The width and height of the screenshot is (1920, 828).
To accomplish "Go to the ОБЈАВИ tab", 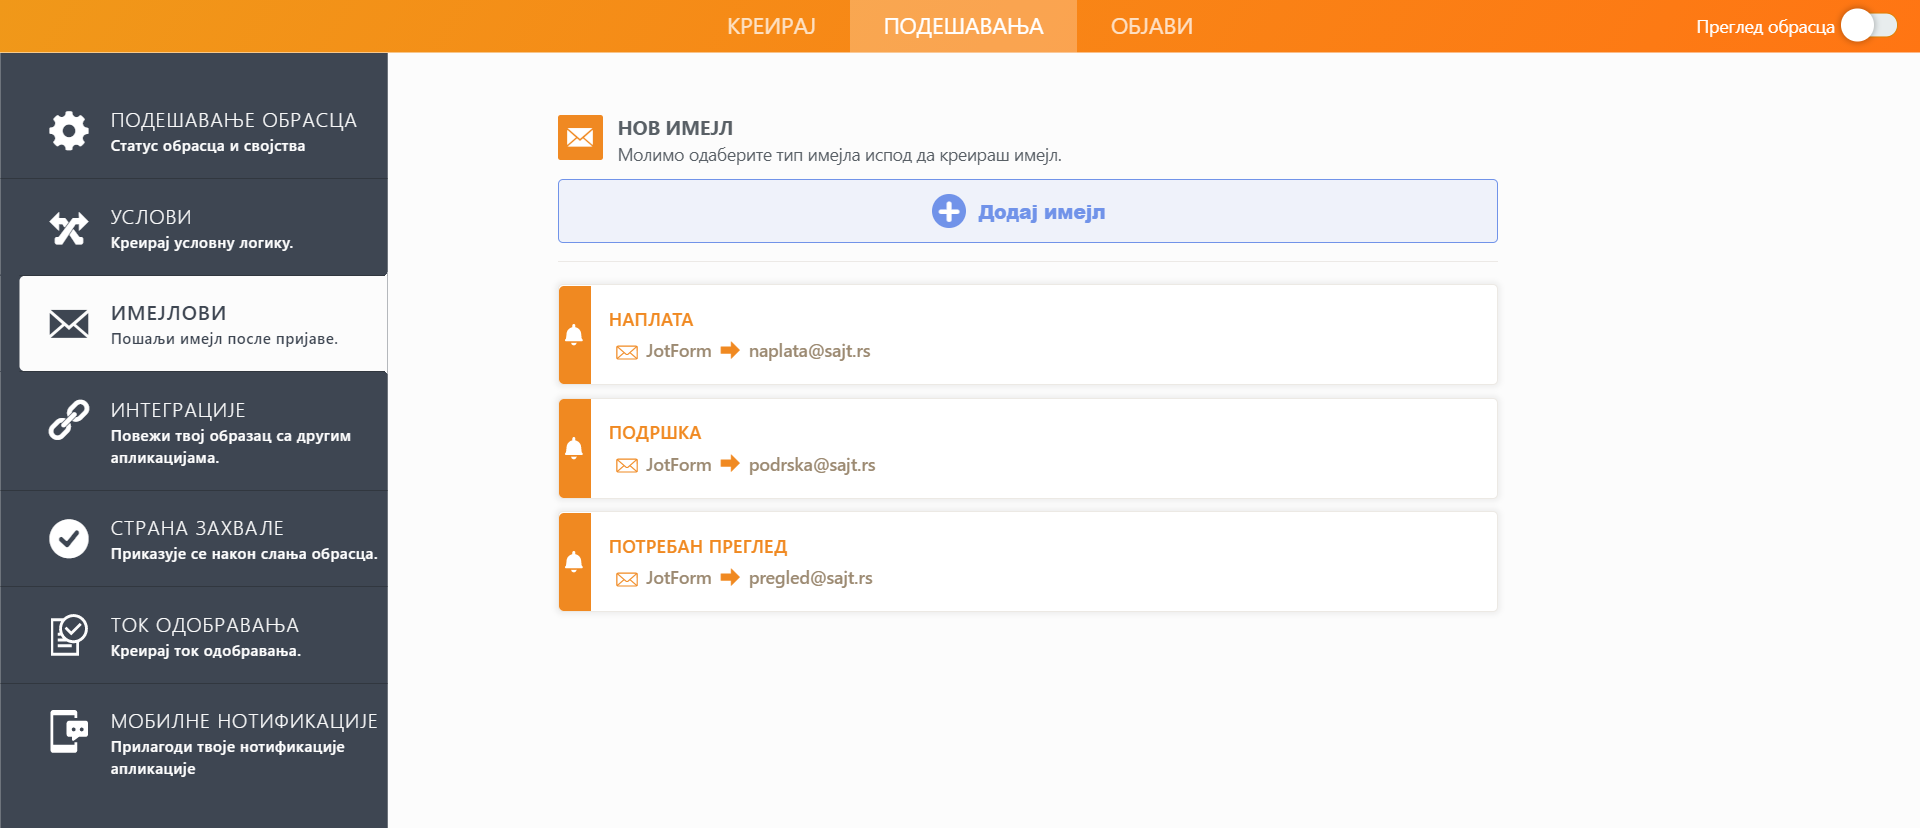I will point(1152,26).
